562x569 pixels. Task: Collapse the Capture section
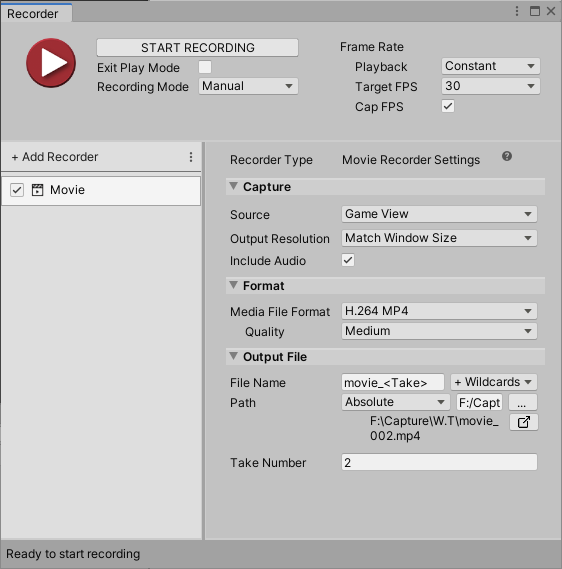tap(234, 187)
